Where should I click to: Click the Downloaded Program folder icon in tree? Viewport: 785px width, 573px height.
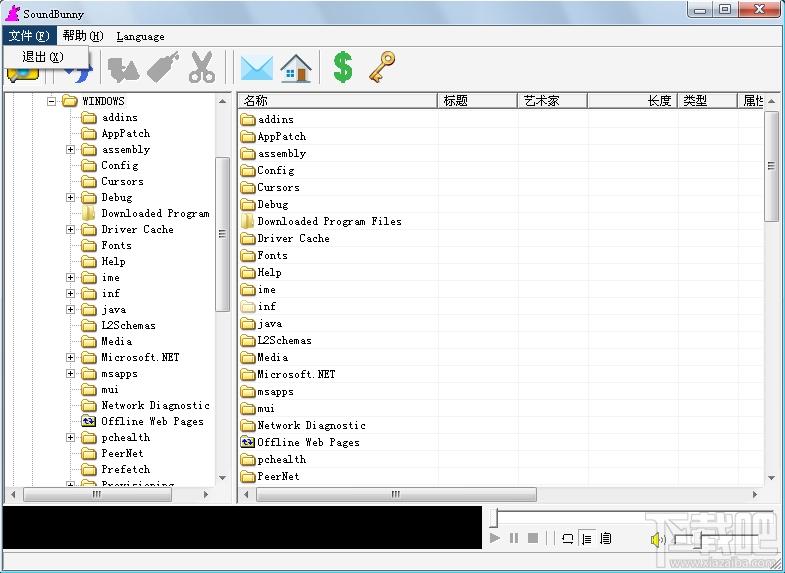click(x=89, y=213)
